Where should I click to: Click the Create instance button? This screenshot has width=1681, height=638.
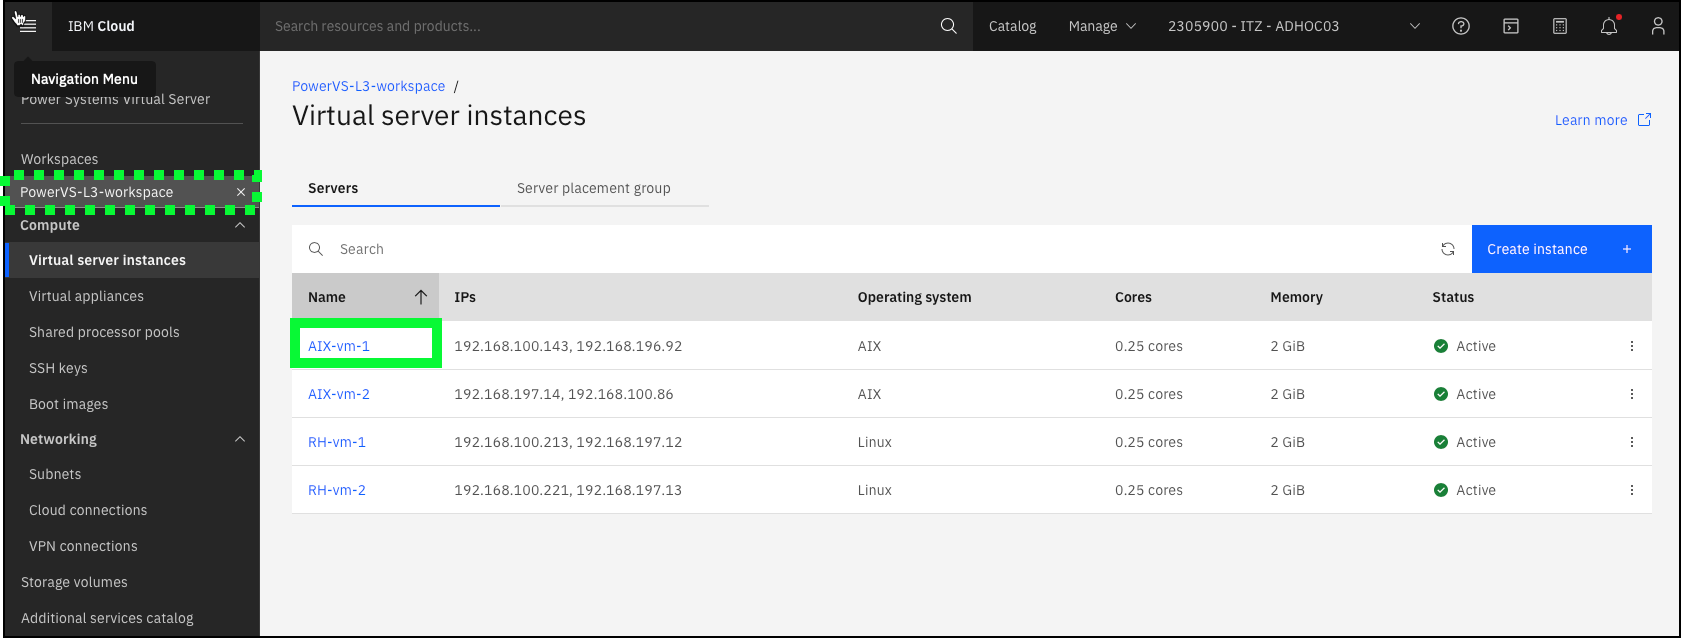[1561, 249]
